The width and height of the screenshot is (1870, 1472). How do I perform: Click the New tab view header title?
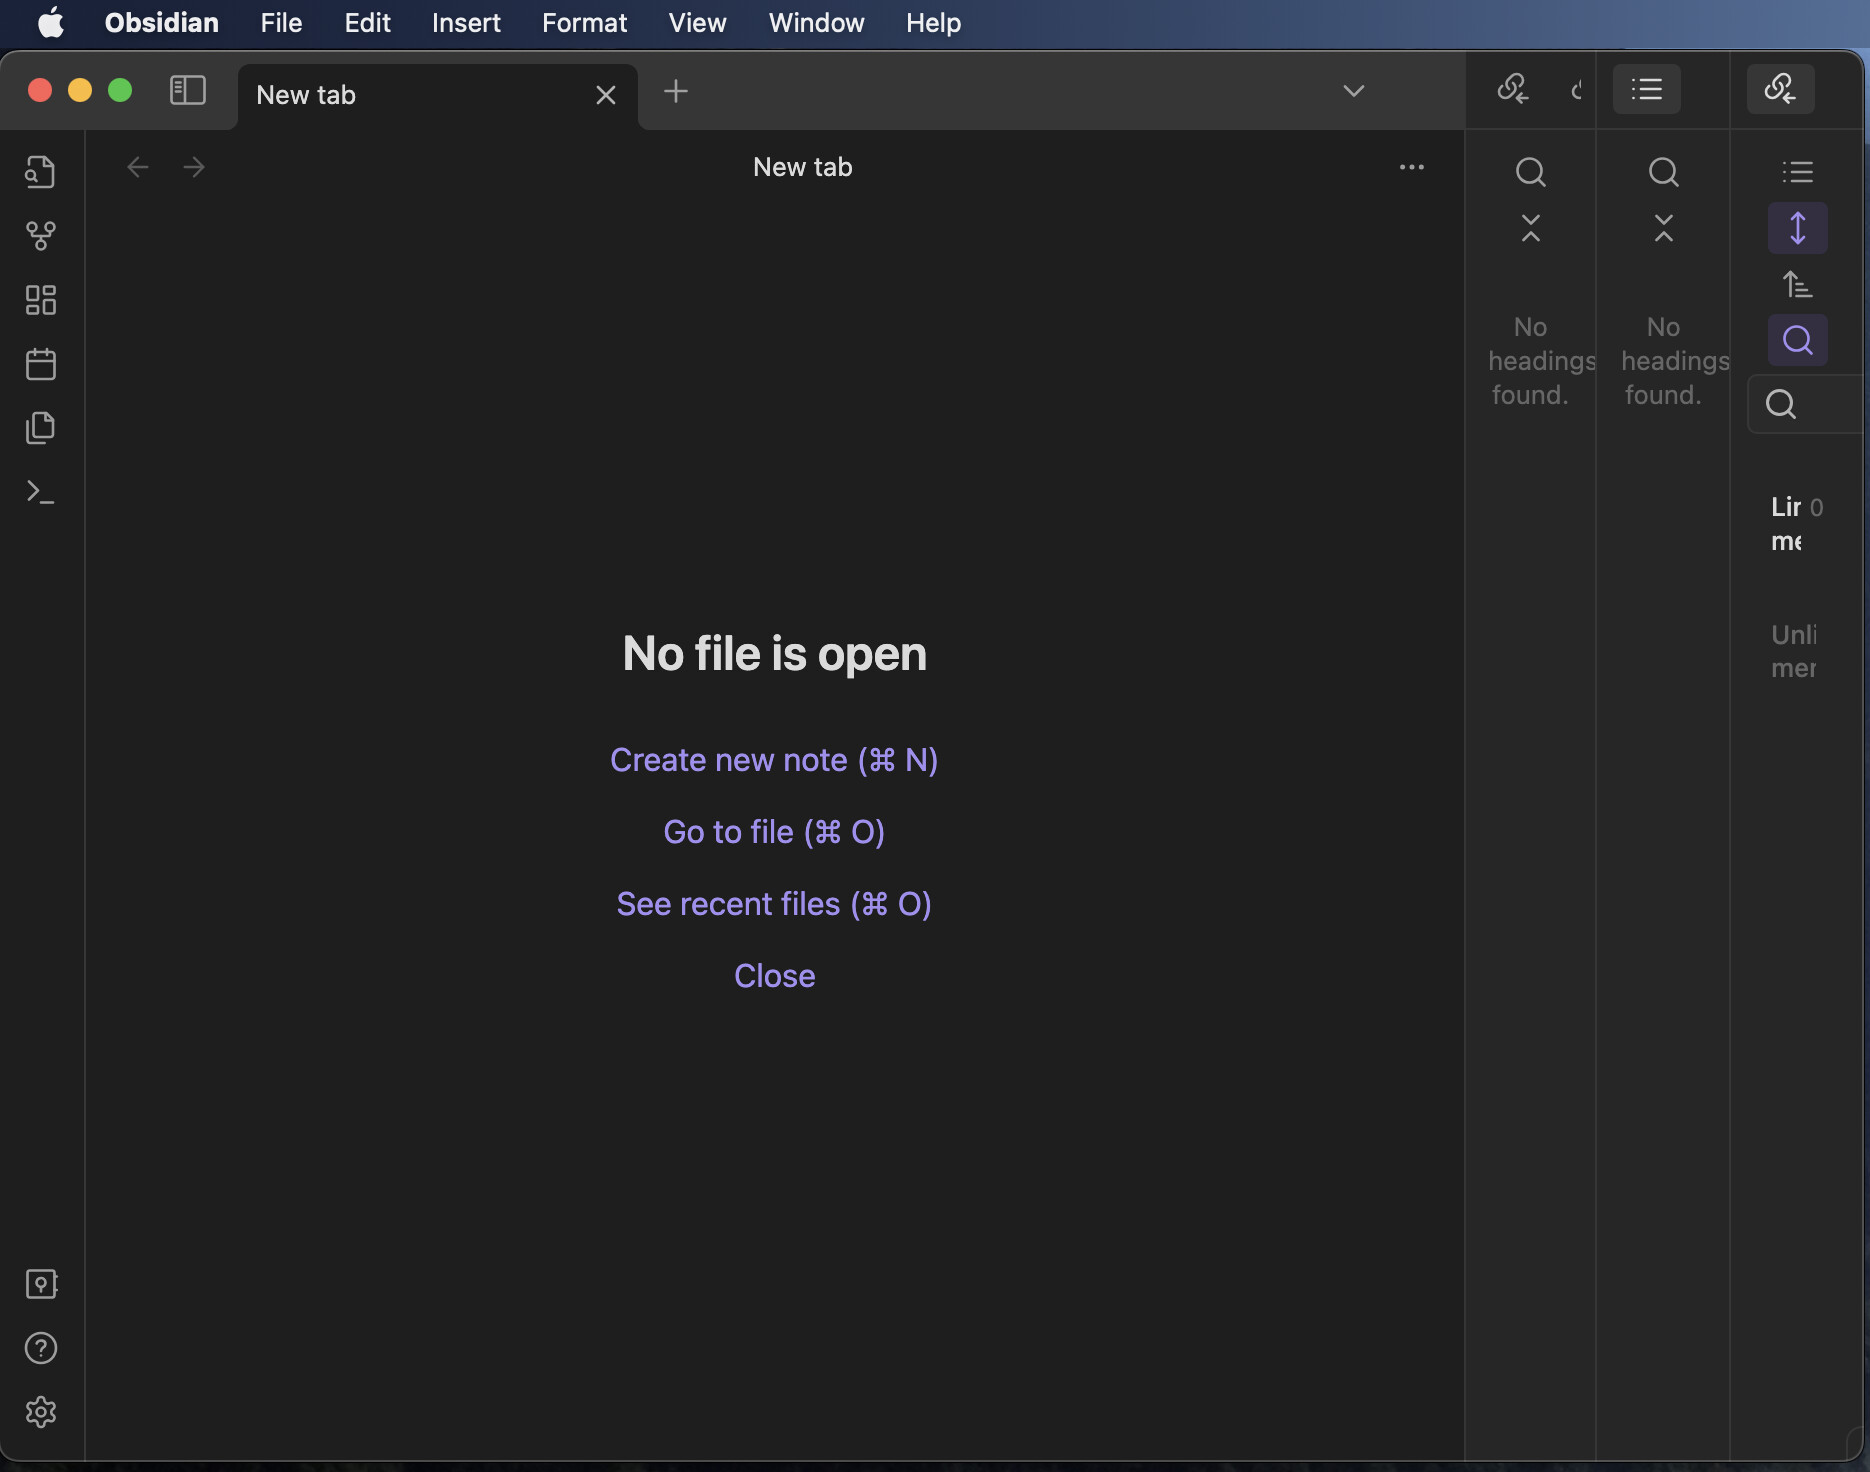802,167
